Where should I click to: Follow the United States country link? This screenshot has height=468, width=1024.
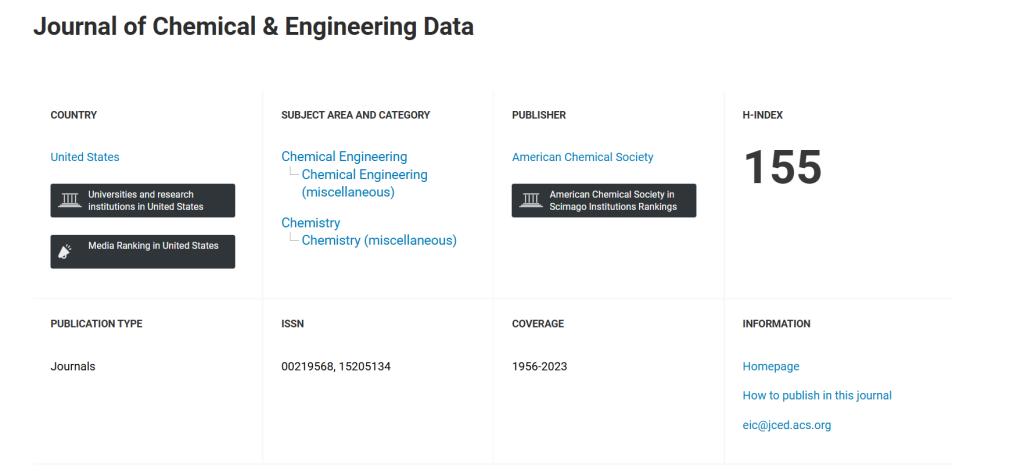(85, 157)
